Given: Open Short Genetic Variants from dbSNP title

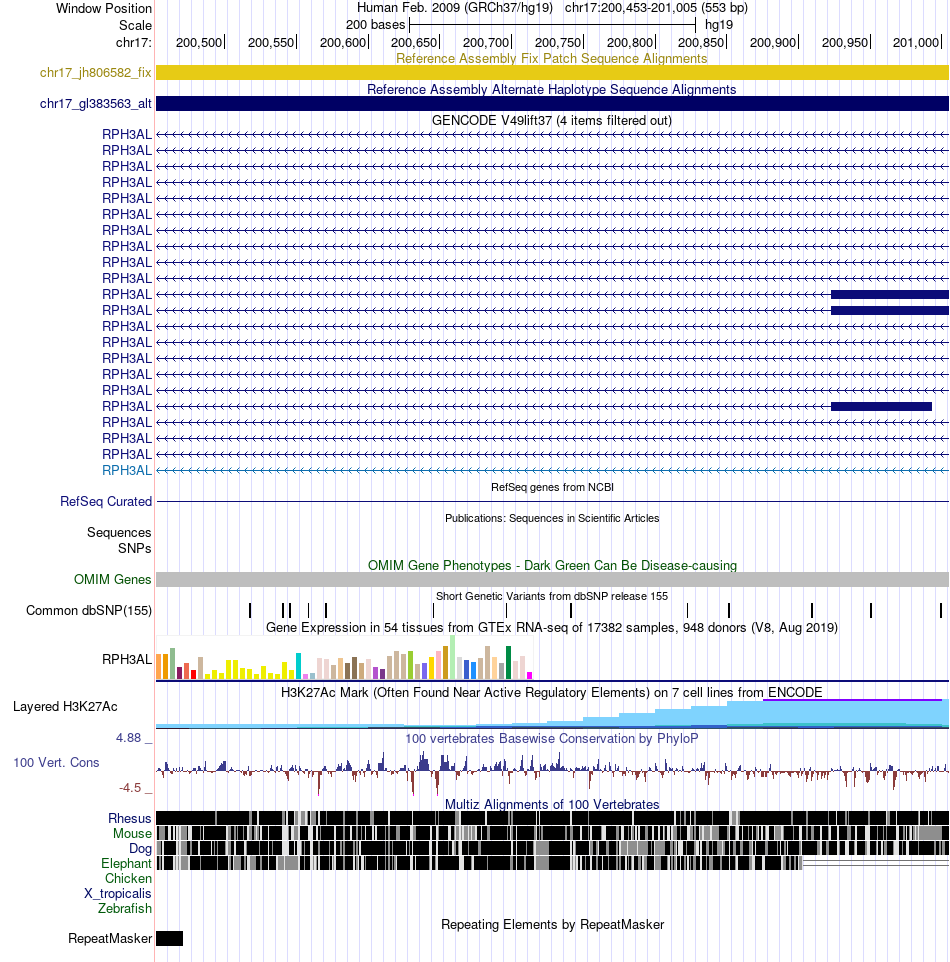Looking at the screenshot, I should point(552,596).
